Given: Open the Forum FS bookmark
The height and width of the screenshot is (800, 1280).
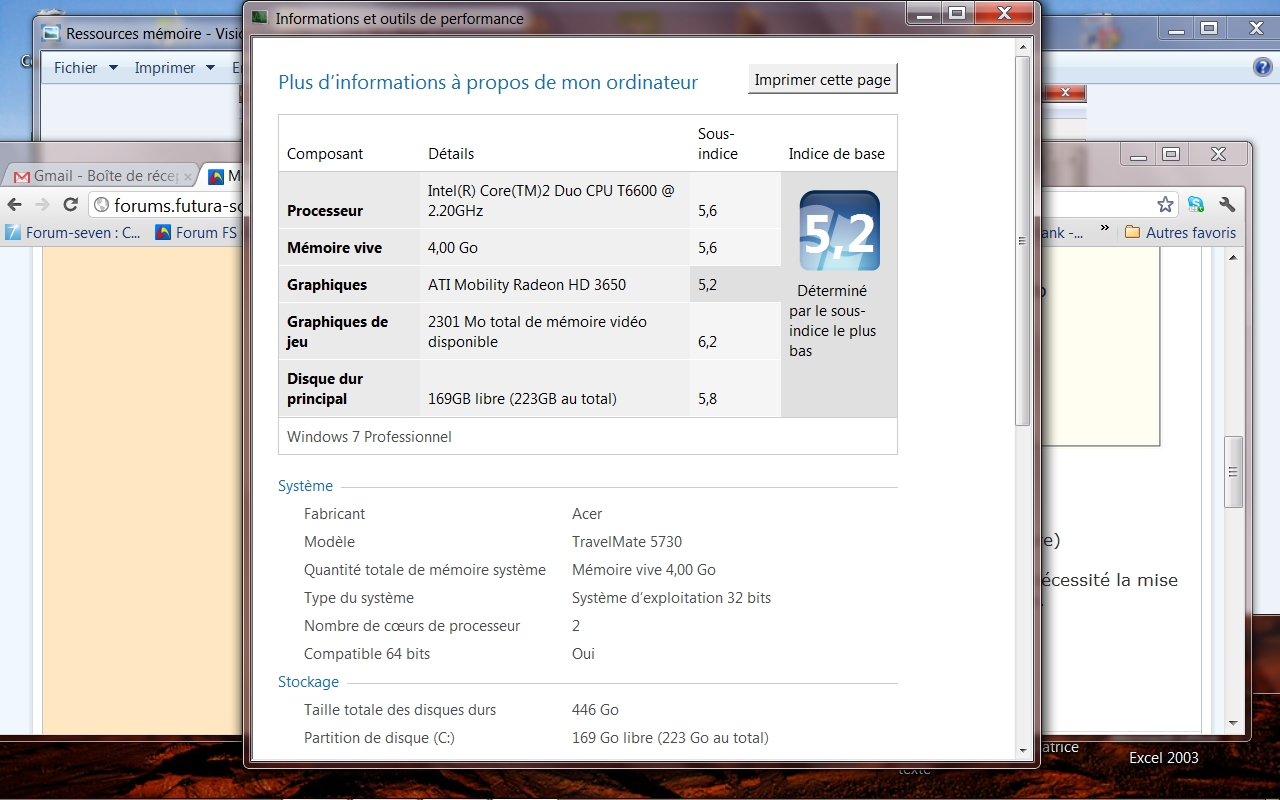Looking at the screenshot, I should 197,232.
